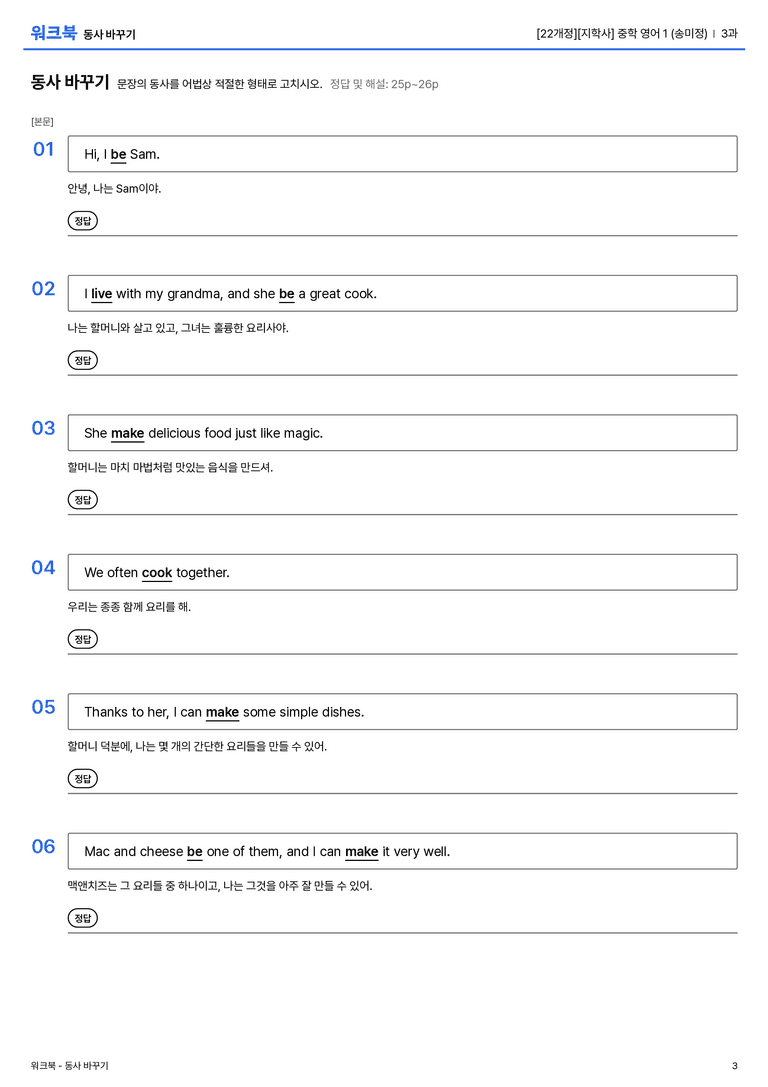Click the 정답 badge under question 02
This screenshot has width=768, height=1087.
tap(82, 360)
